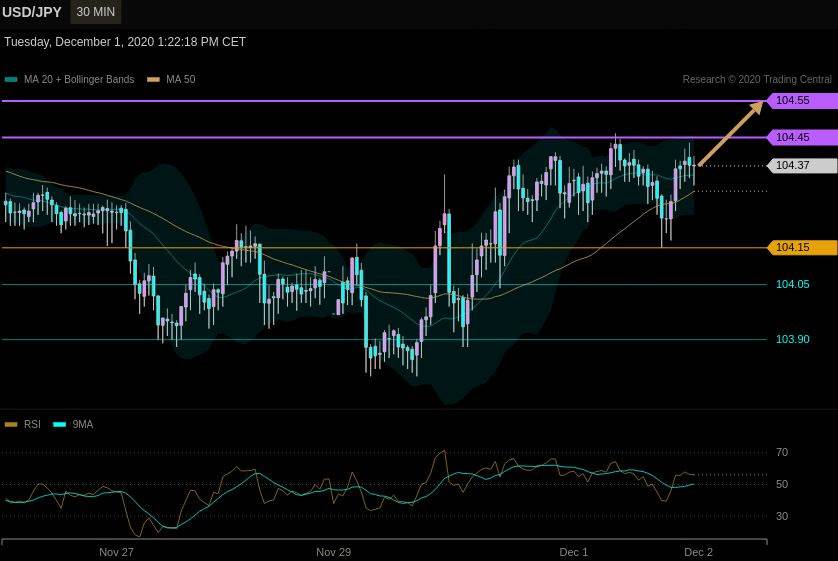Viewport: 838px width, 561px height.
Task: Click the RSI 30 level label
Action: 782,516
